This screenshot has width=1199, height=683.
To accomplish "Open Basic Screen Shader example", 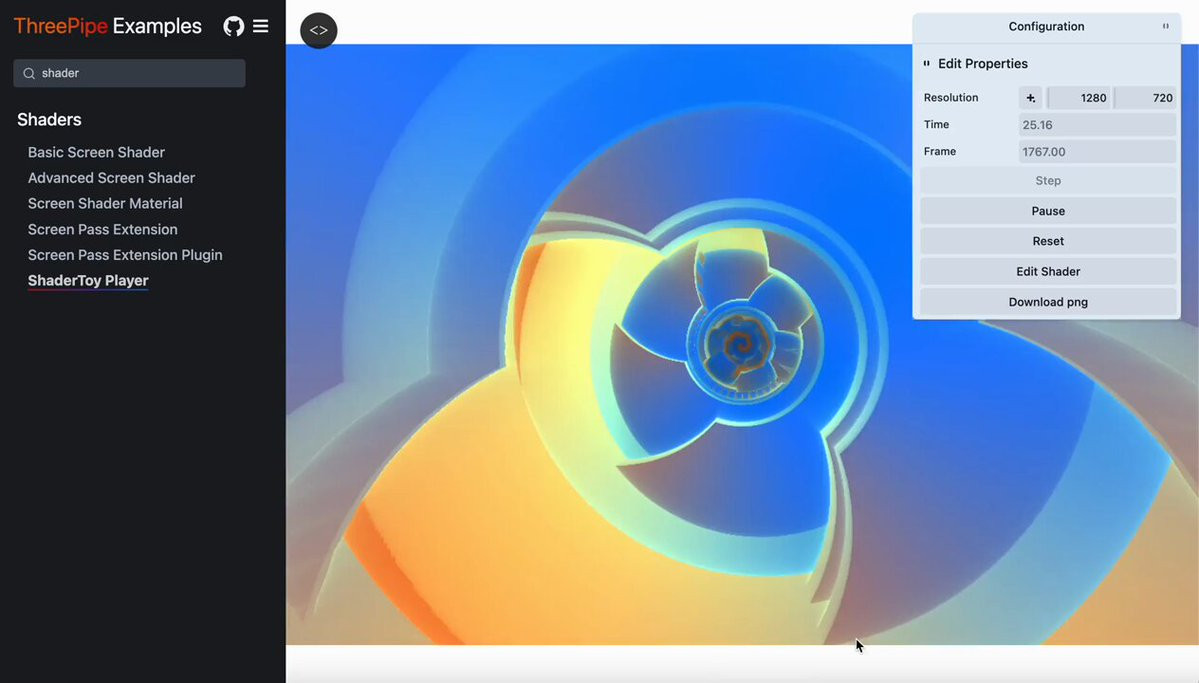I will point(96,152).
